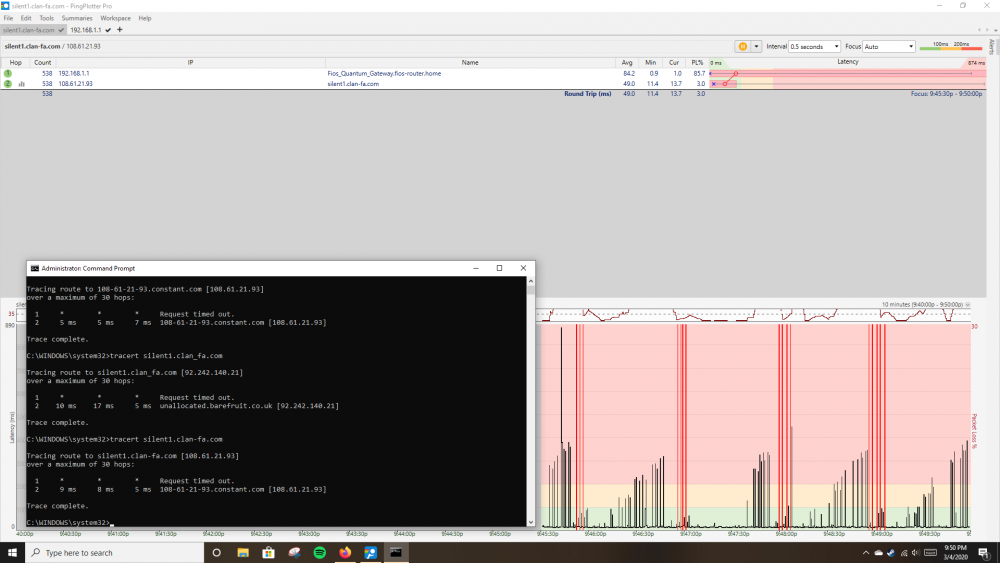
Task: Open the Windows Start menu
Action: point(12,553)
